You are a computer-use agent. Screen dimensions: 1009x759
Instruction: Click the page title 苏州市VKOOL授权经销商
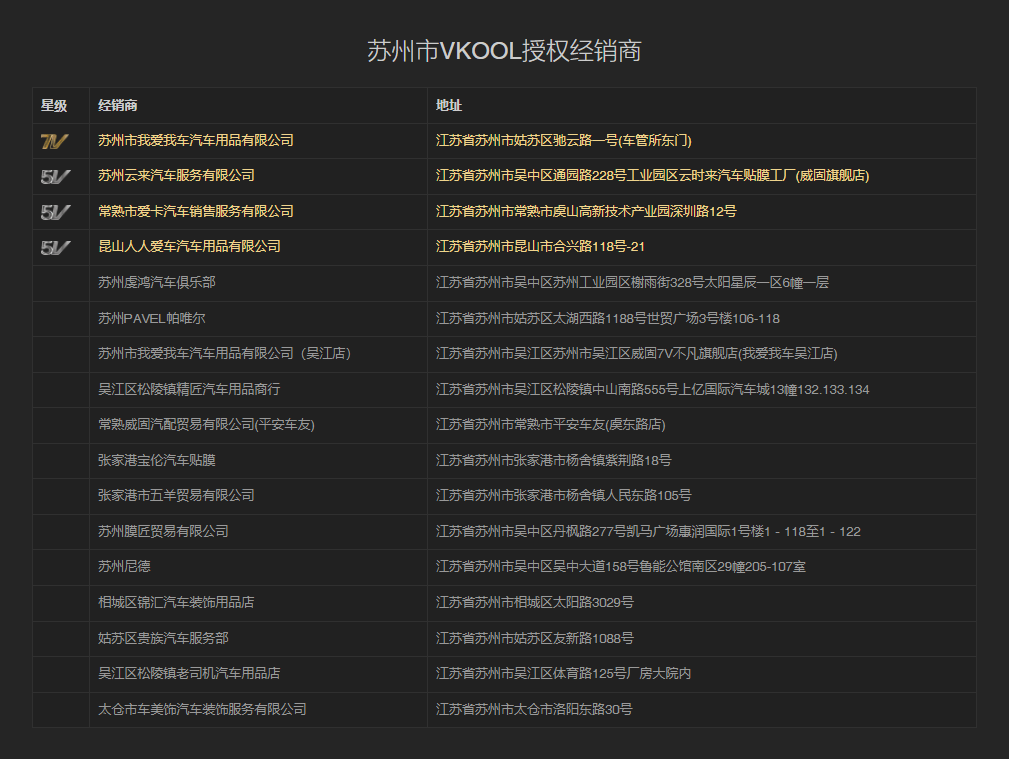[504, 51]
